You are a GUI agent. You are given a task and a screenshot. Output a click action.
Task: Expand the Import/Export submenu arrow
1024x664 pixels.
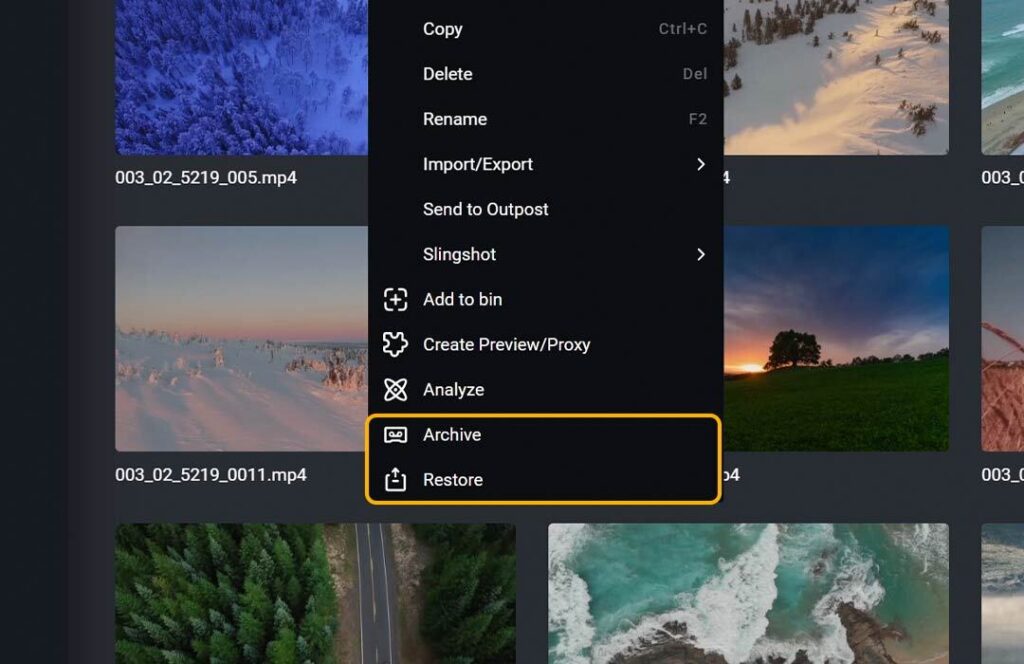(700, 164)
